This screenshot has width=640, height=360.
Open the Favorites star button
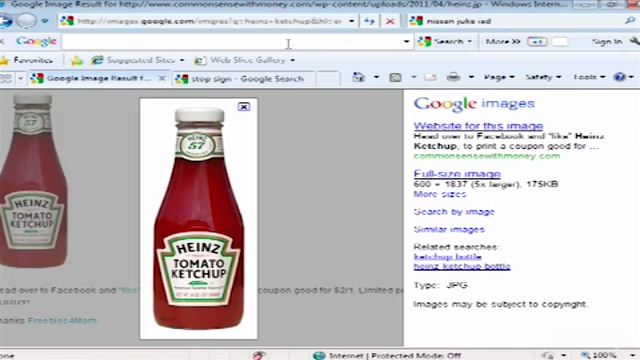click(27, 60)
